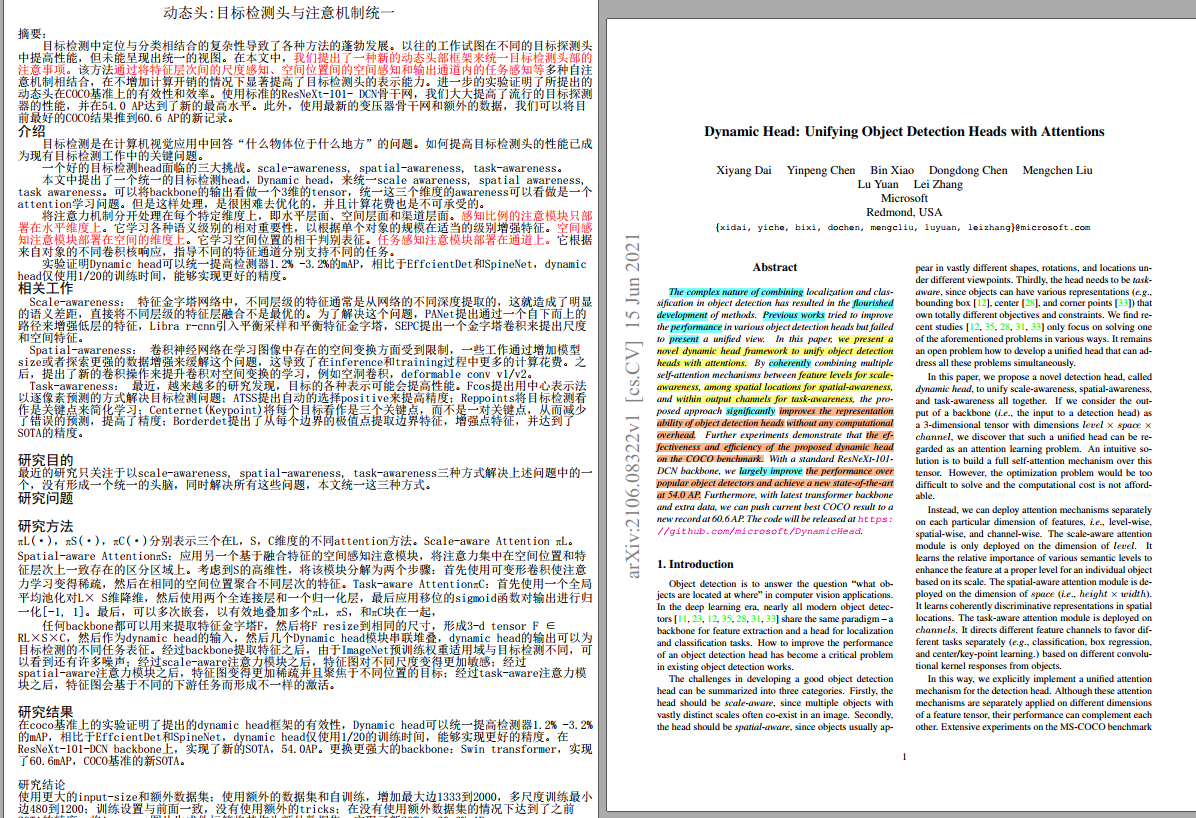
Task: Click the 介绍 heading in the left document
Action: coord(31,130)
